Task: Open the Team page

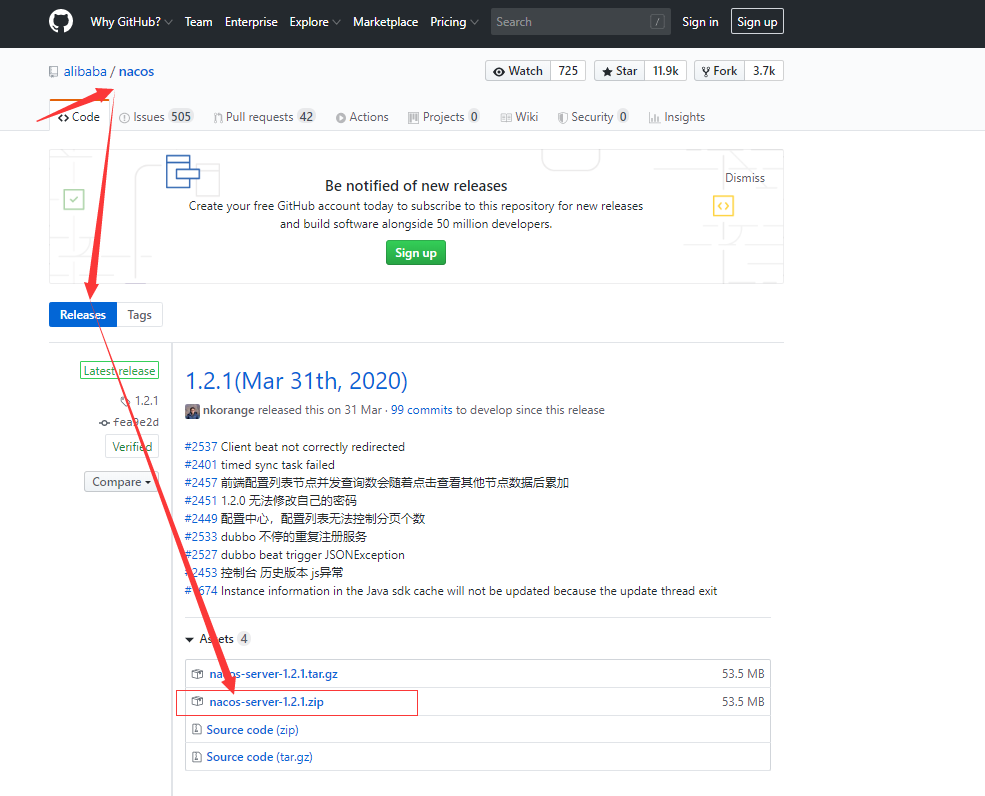Action: click(199, 22)
